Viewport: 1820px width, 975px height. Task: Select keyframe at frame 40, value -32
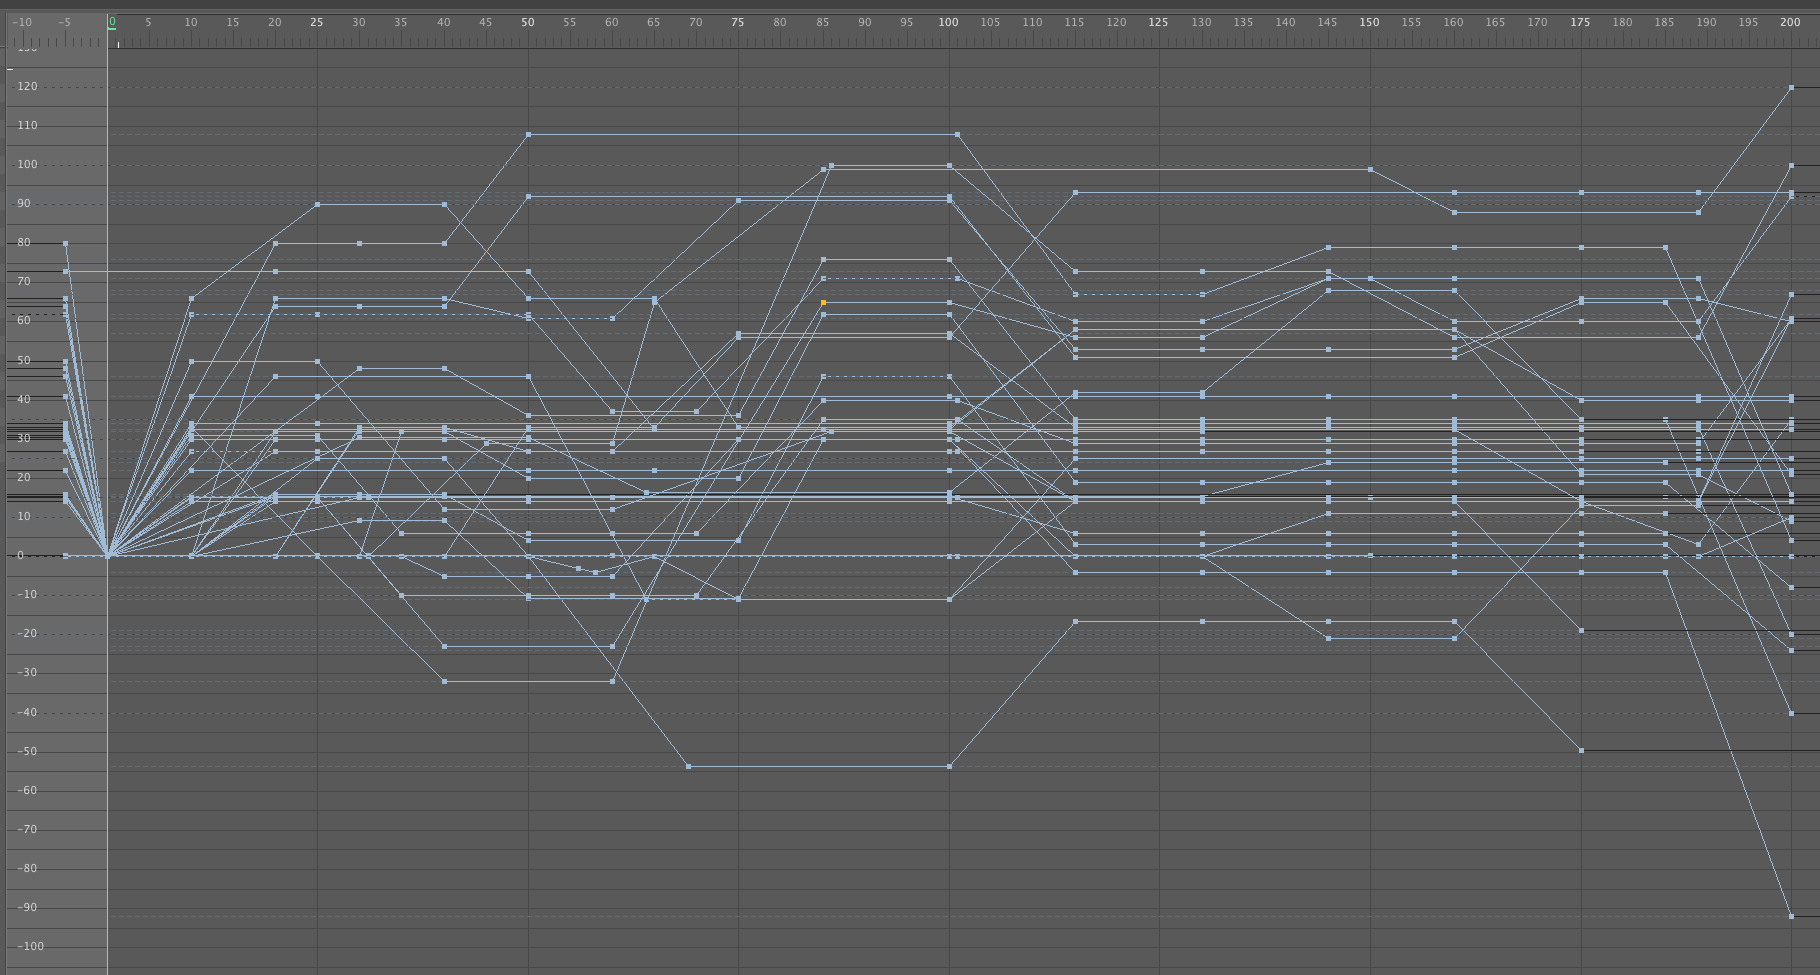(444, 682)
